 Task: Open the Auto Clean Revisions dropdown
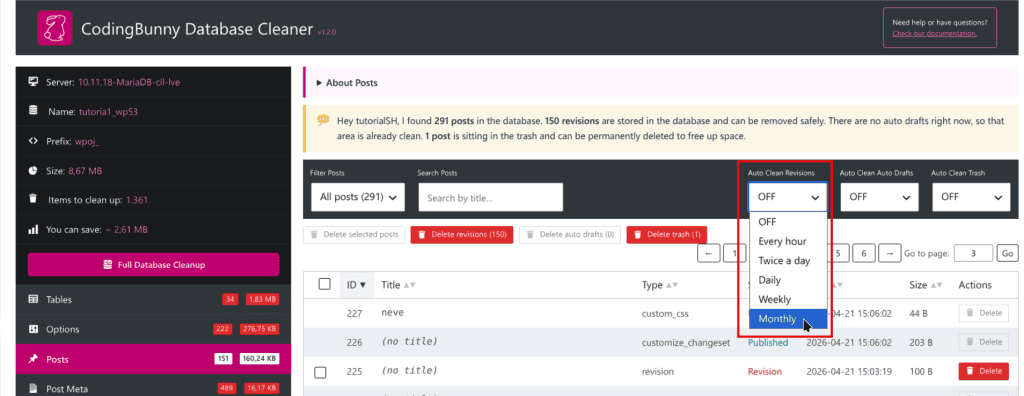click(x=788, y=197)
